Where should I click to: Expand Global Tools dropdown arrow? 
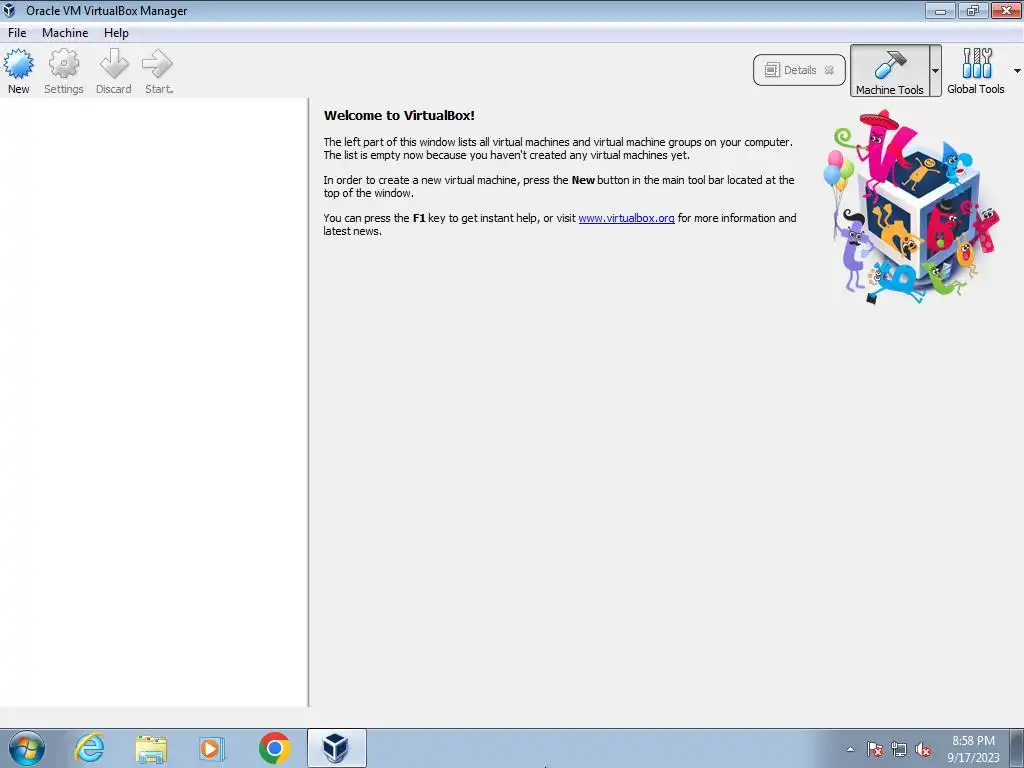1017,71
